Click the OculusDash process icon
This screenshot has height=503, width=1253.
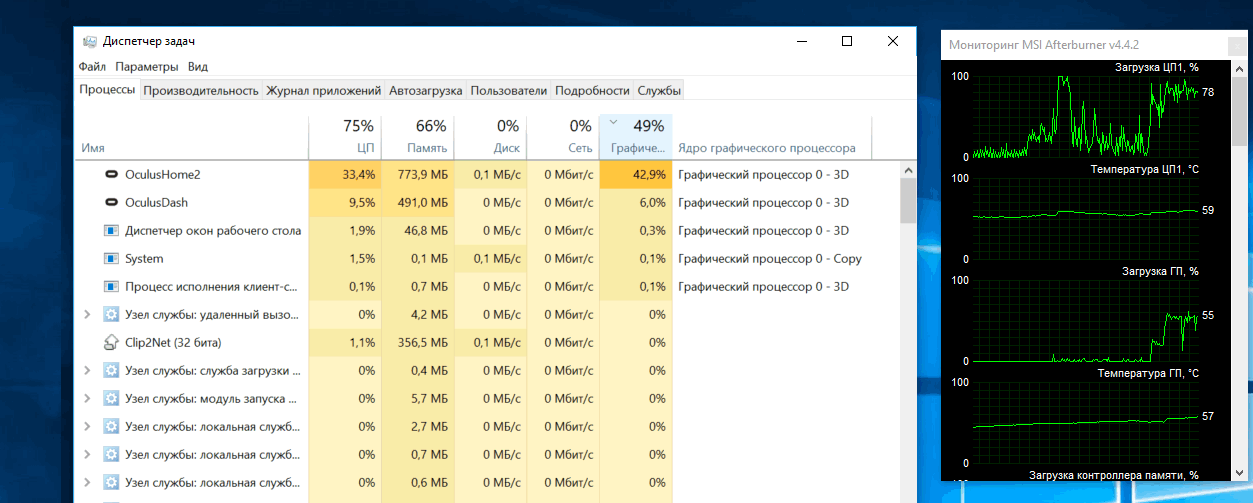112,202
